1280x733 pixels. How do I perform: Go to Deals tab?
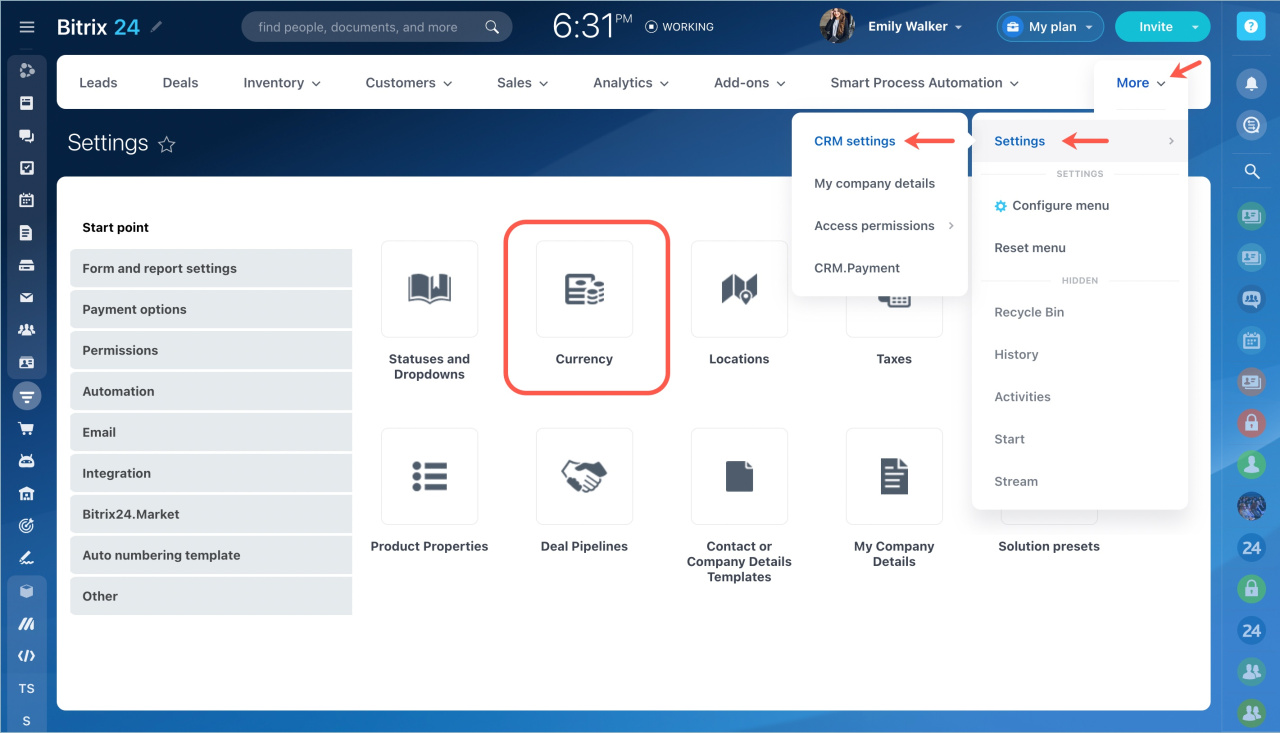[180, 83]
